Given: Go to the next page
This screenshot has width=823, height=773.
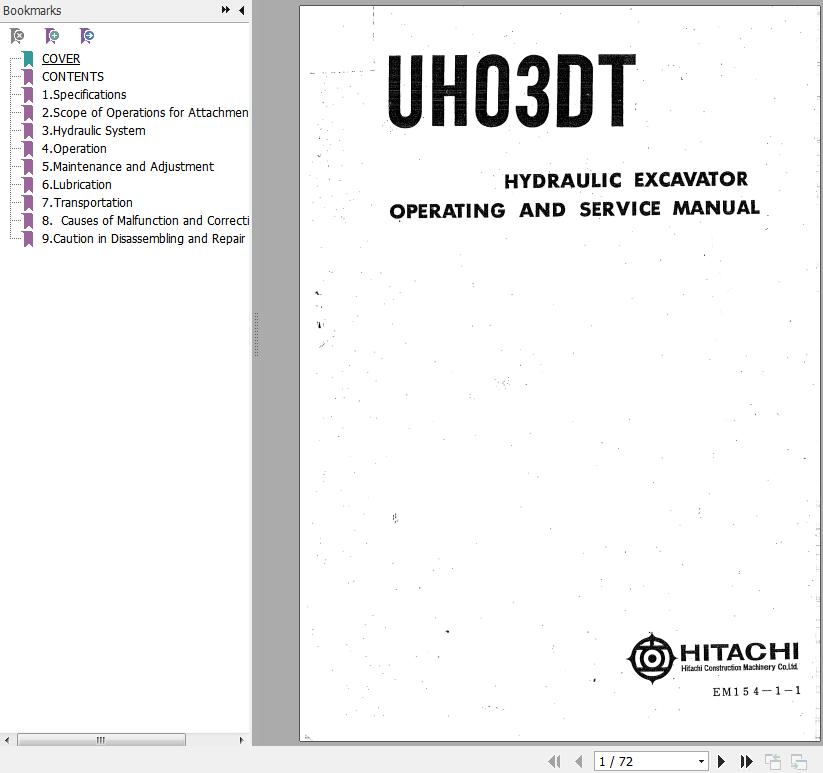Looking at the screenshot, I should 721,761.
